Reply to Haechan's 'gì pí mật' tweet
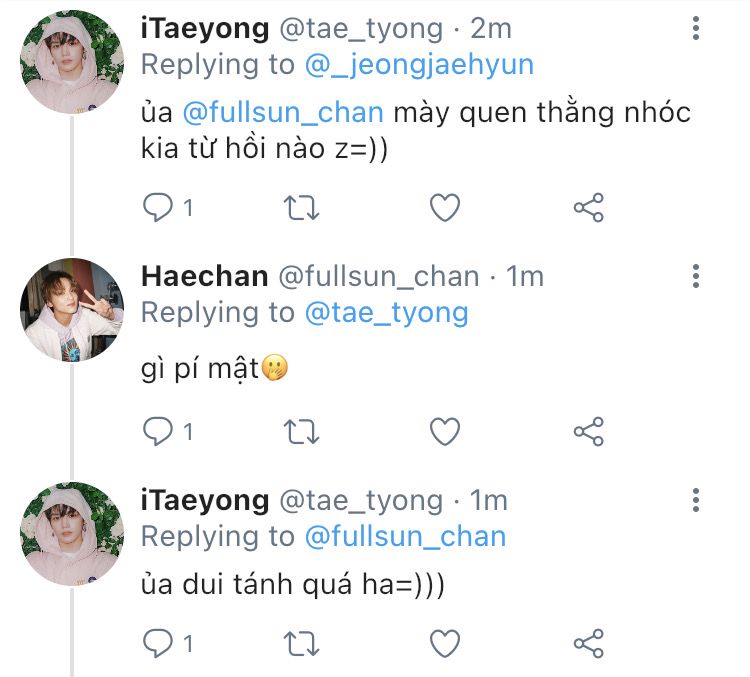 click(157, 431)
